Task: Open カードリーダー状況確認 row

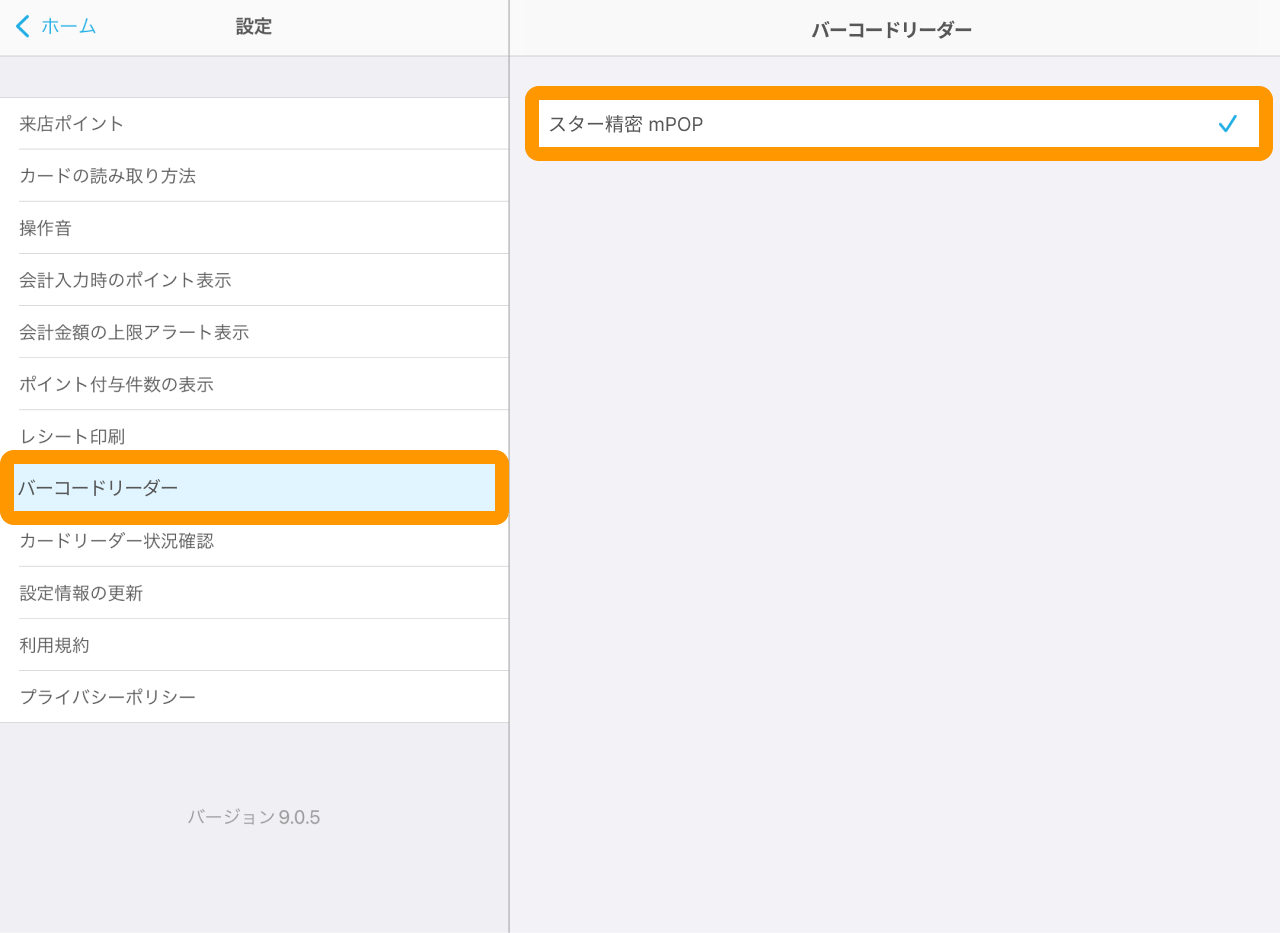Action: coord(254,541)
